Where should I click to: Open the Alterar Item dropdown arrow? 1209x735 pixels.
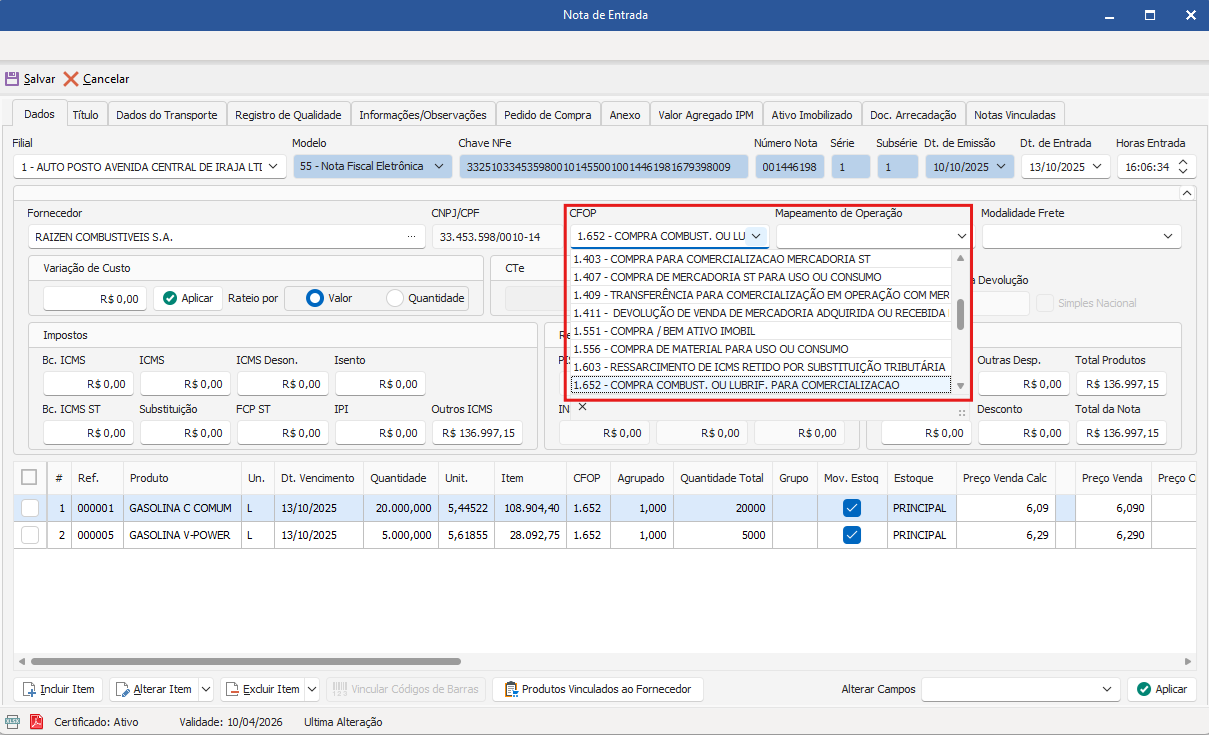[x=206, y=689]
